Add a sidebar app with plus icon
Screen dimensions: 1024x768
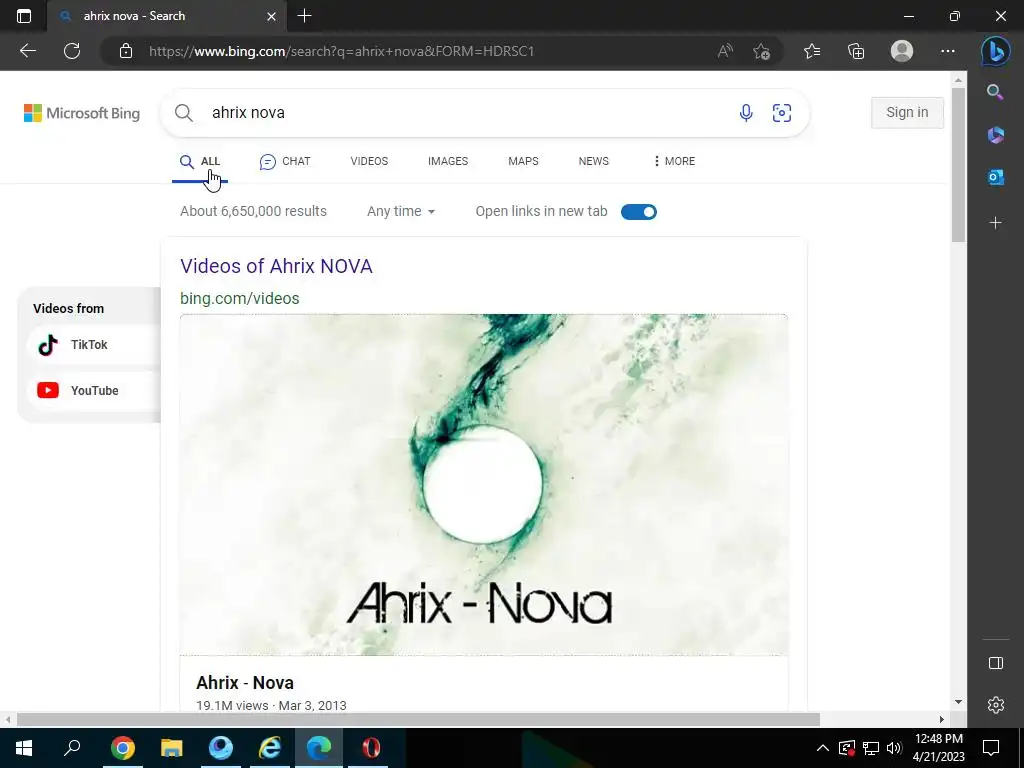(x=995, y=223)
